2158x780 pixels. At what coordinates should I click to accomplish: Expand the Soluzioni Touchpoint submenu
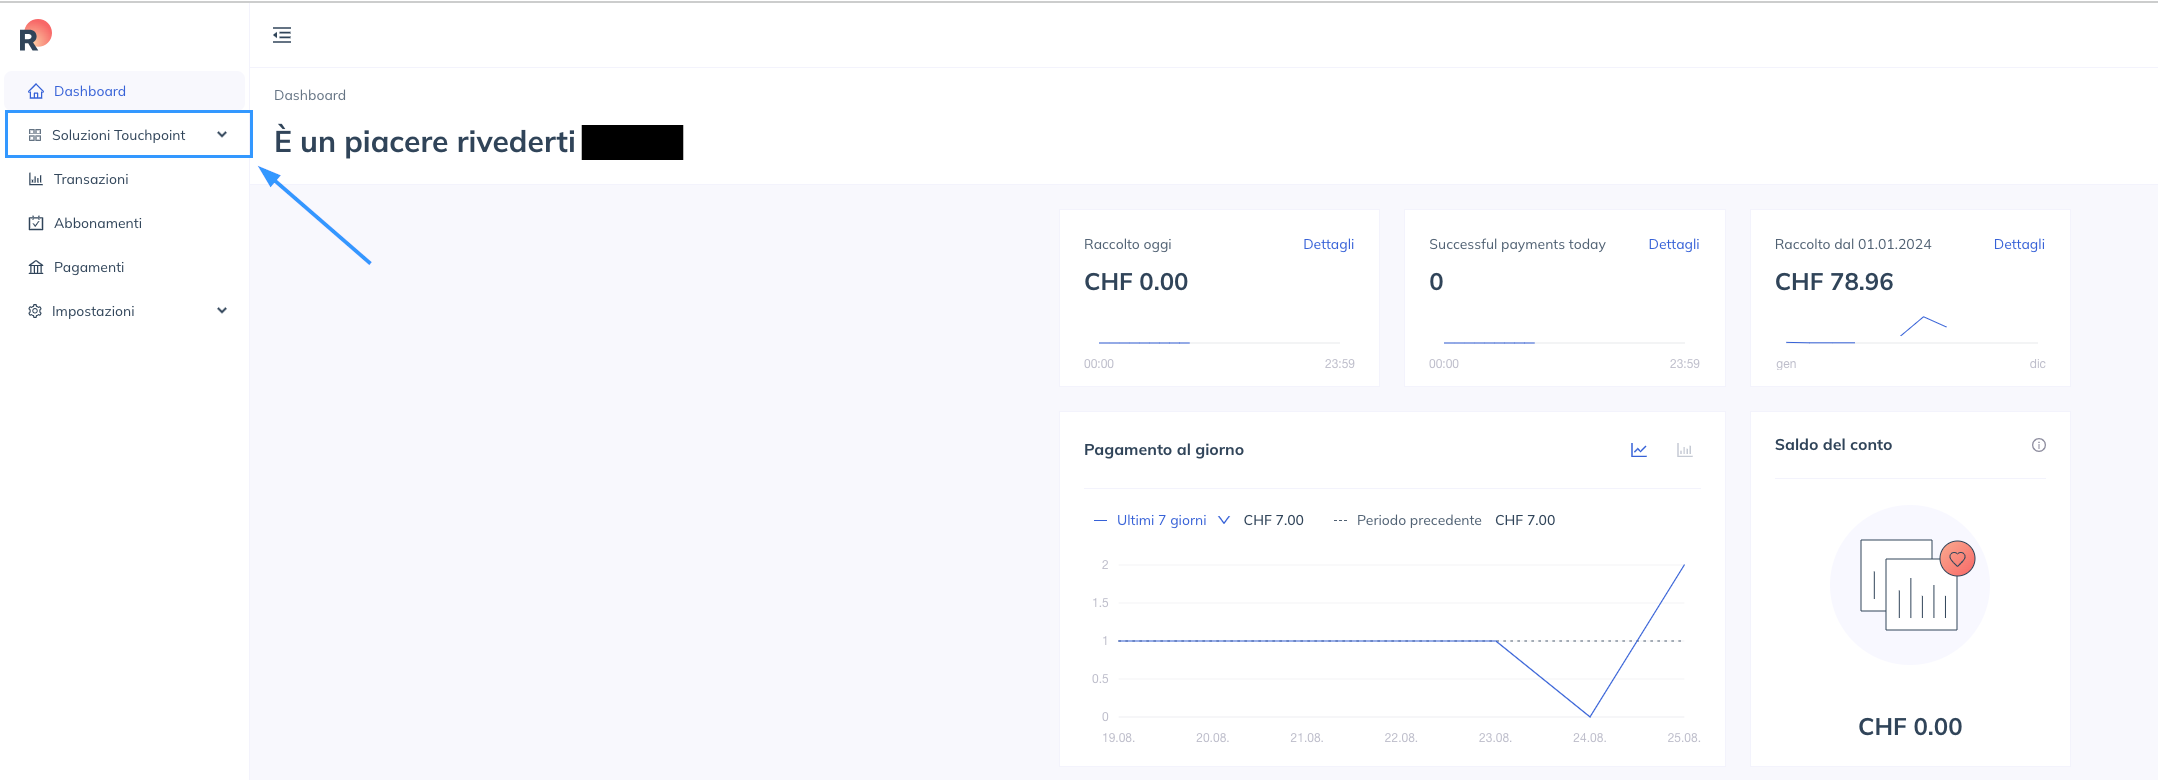pyautogui.click(x=222, y=135)
